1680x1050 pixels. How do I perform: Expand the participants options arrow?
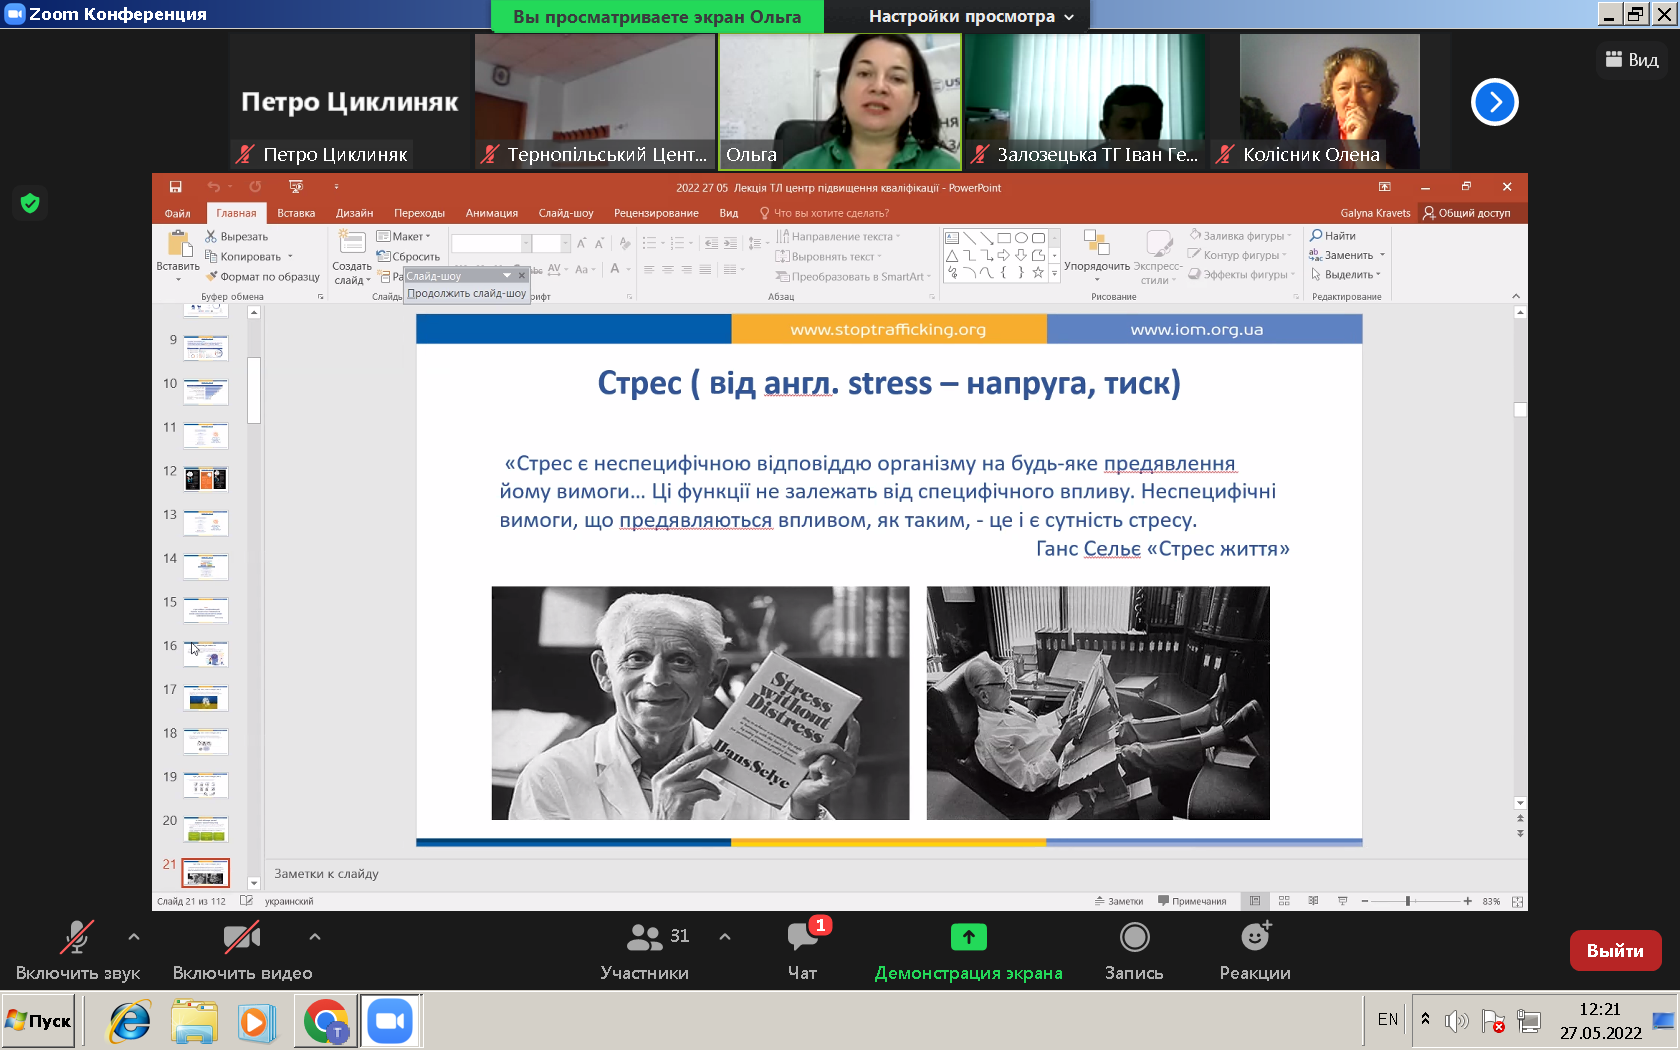coord(725,937)
